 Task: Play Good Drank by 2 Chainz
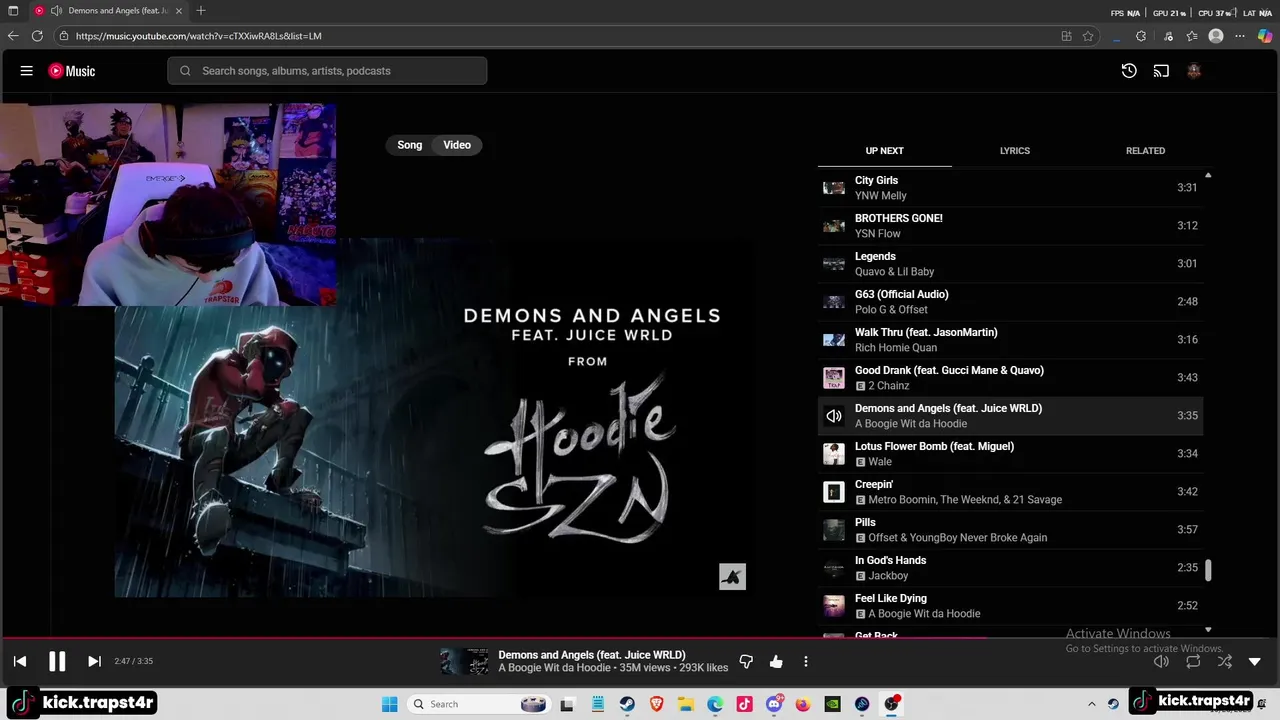tap(1010, 378)
